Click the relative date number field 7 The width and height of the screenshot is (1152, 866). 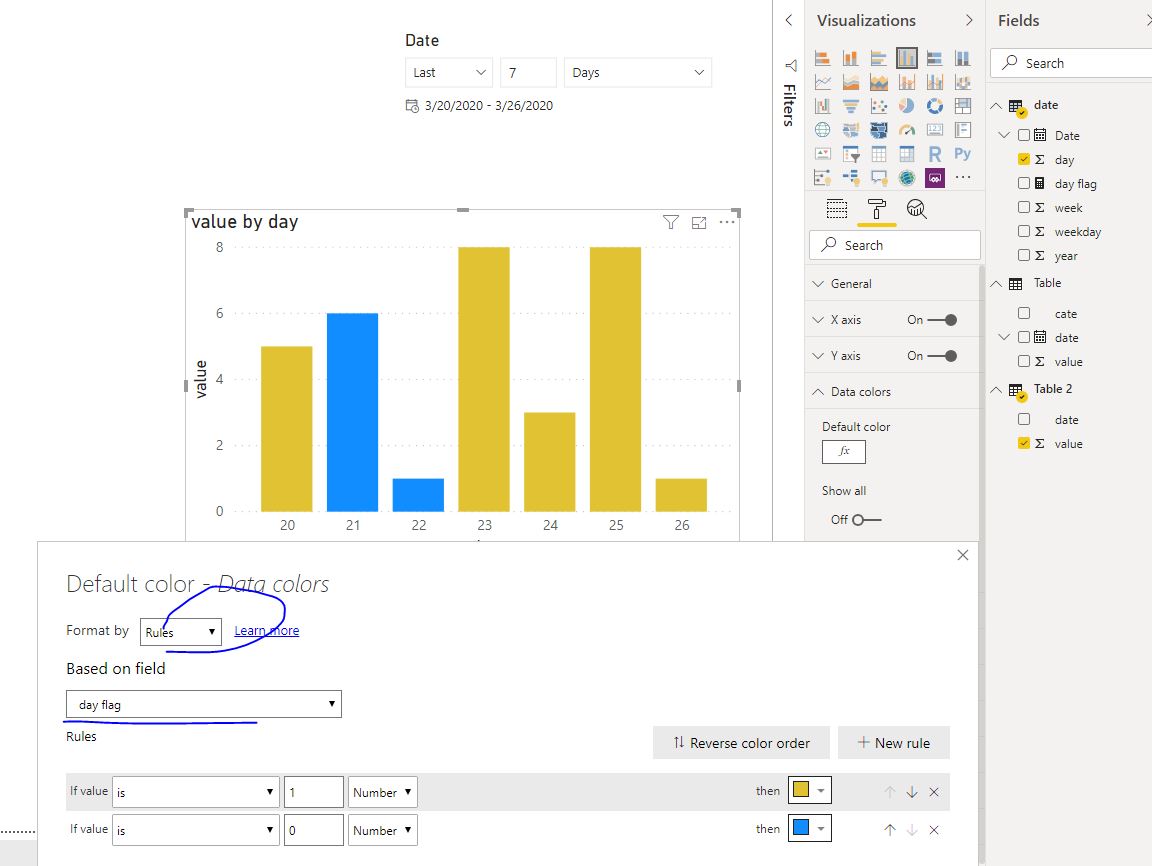pos(528,73)
